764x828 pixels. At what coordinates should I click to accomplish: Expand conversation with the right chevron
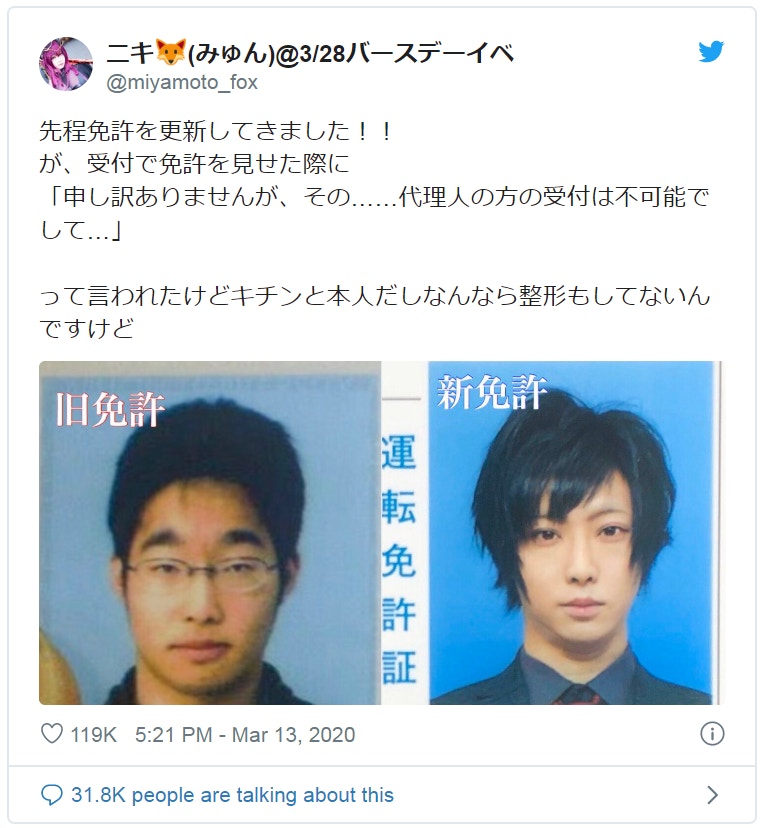pyautogui.click(x=712, y=795)
